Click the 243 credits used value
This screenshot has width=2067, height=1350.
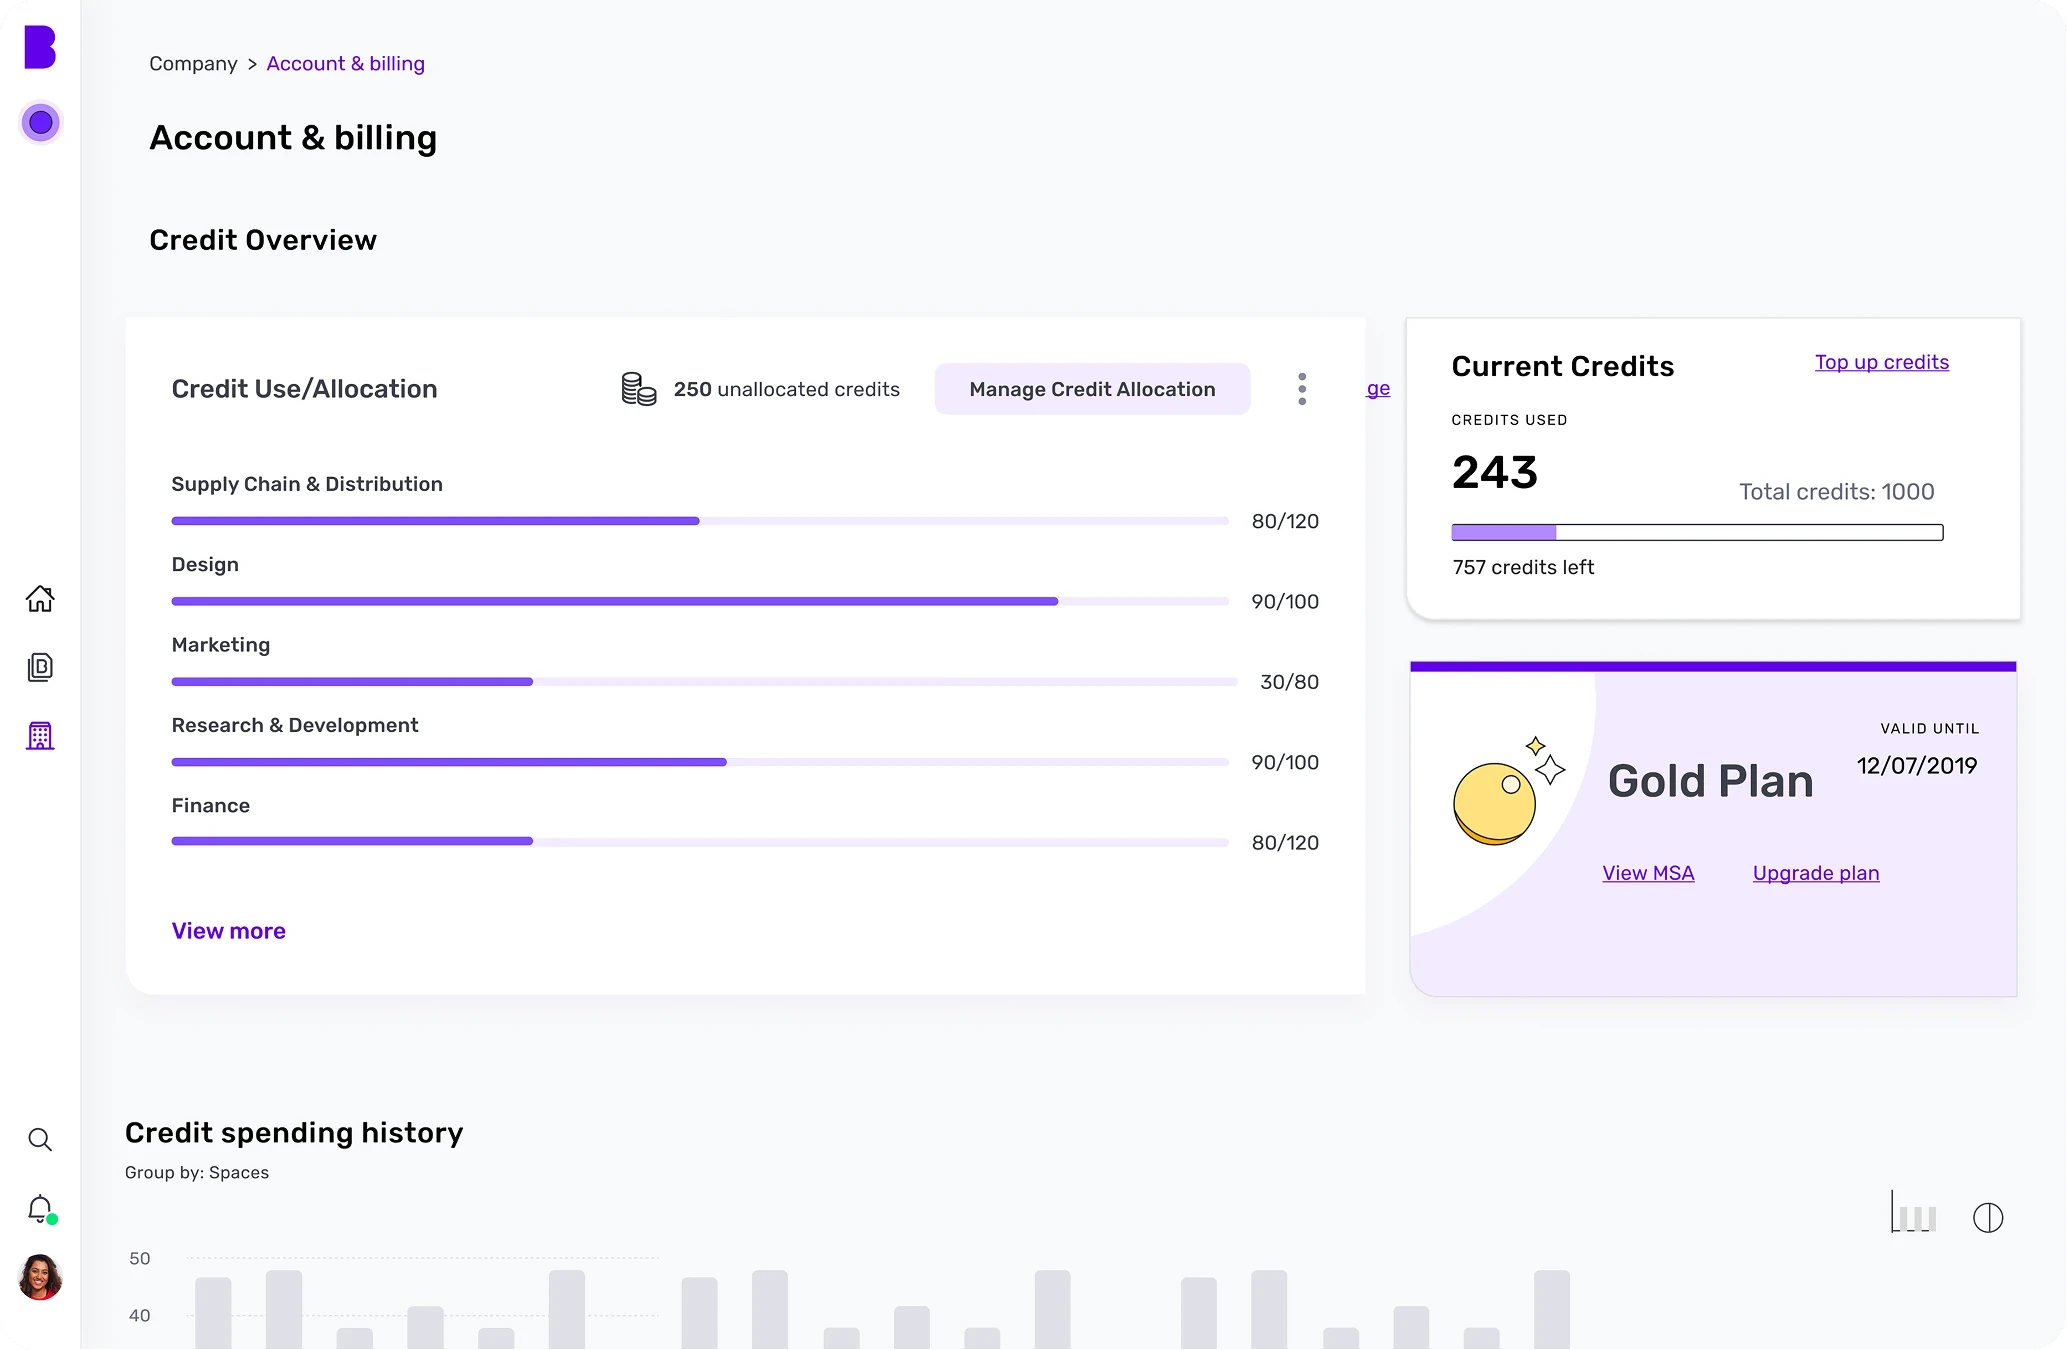(x=1495, y=472)
